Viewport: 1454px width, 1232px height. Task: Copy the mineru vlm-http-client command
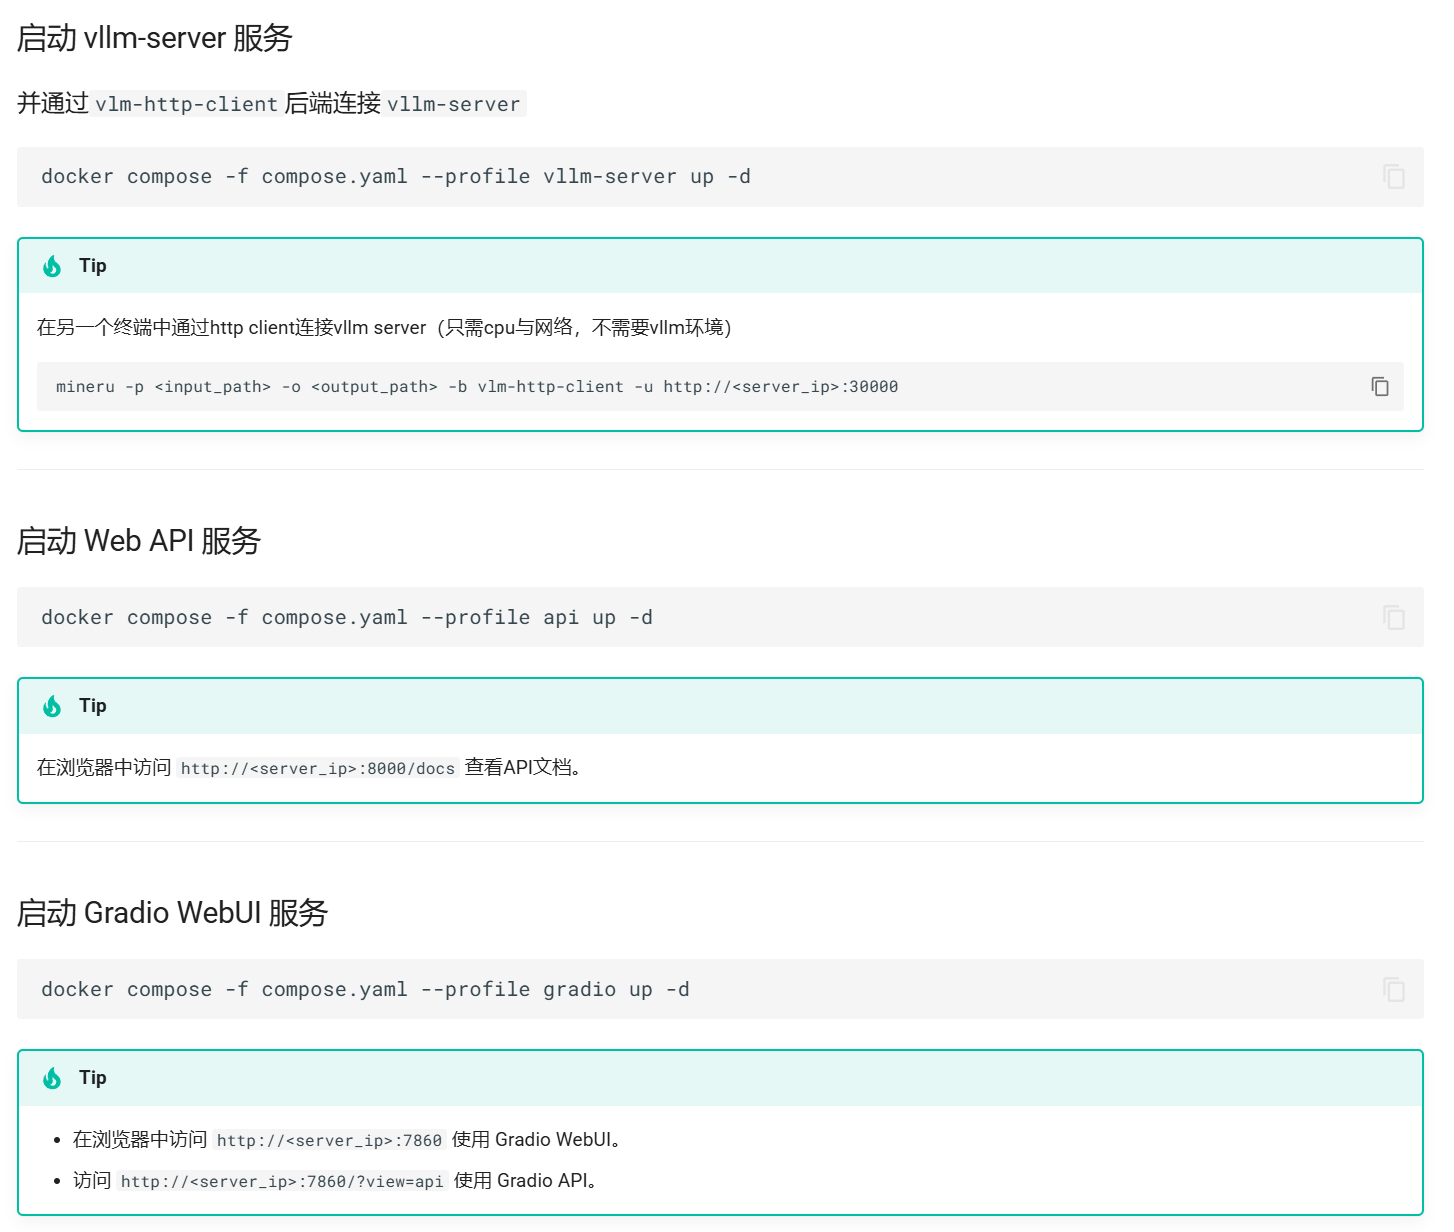coord(1380,387)
